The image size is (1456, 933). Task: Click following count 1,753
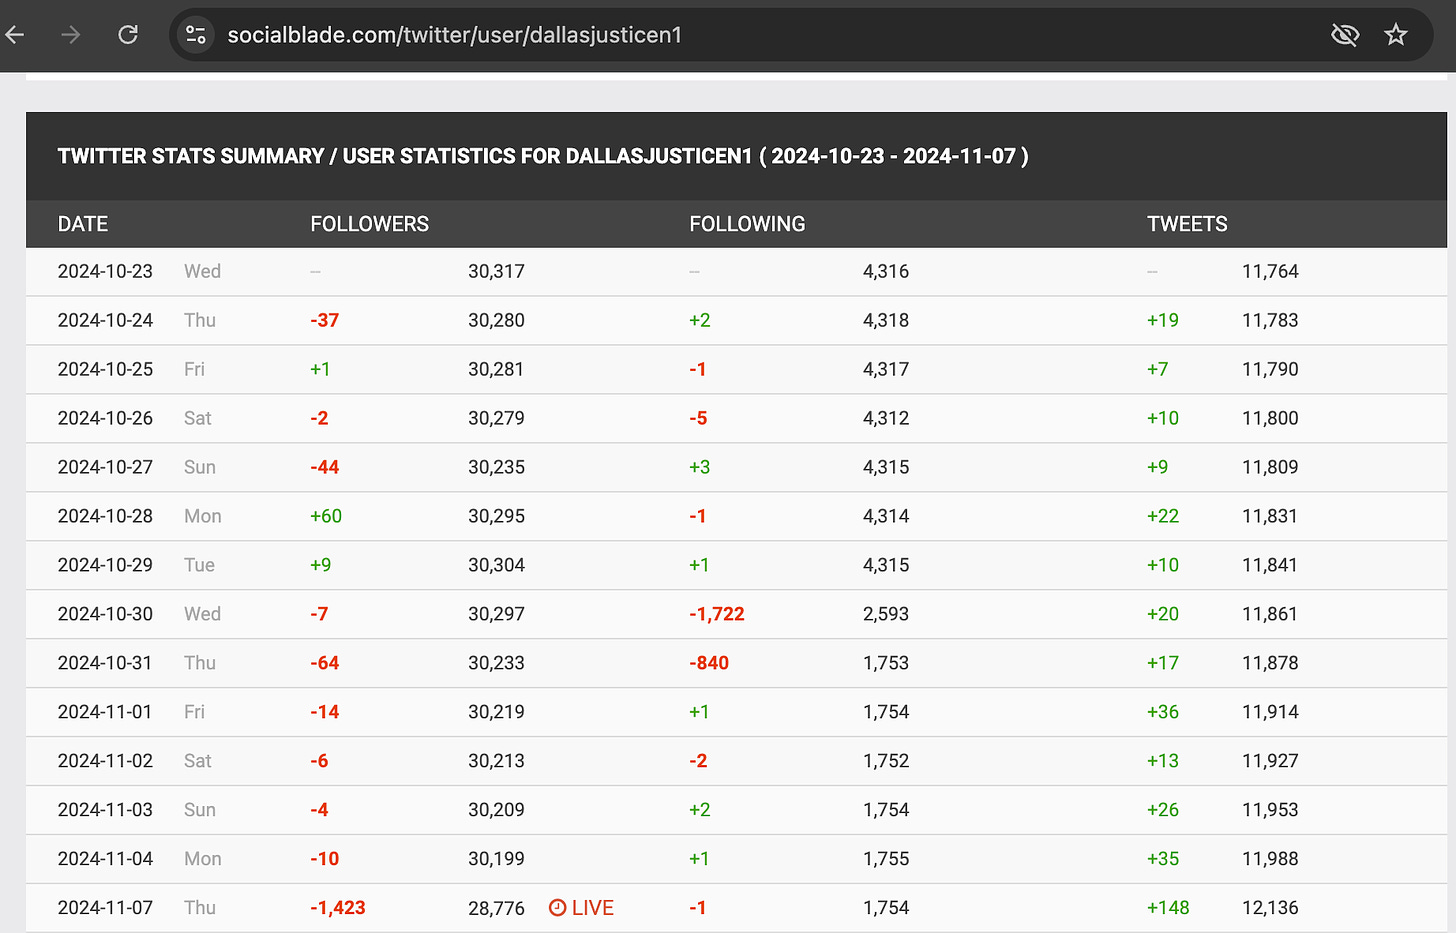pos(886,664)
